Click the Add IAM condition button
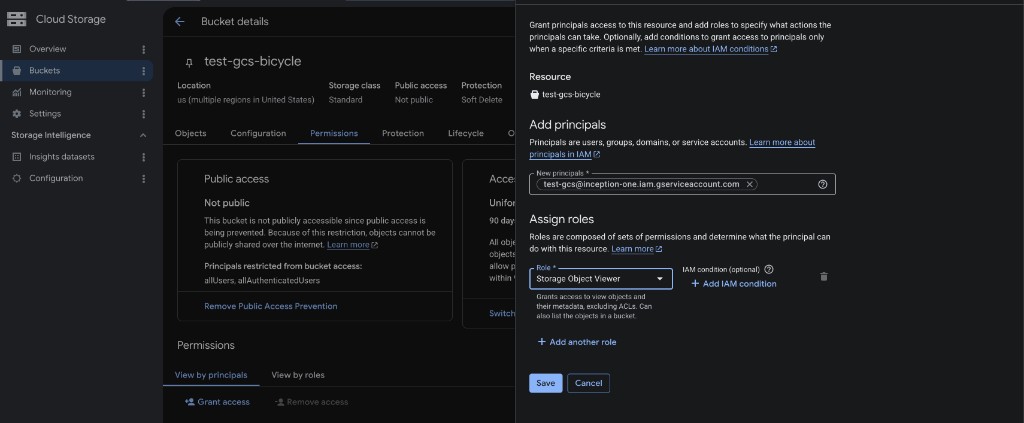Viewport: 1024px width, 423px height. coord(733,283)
